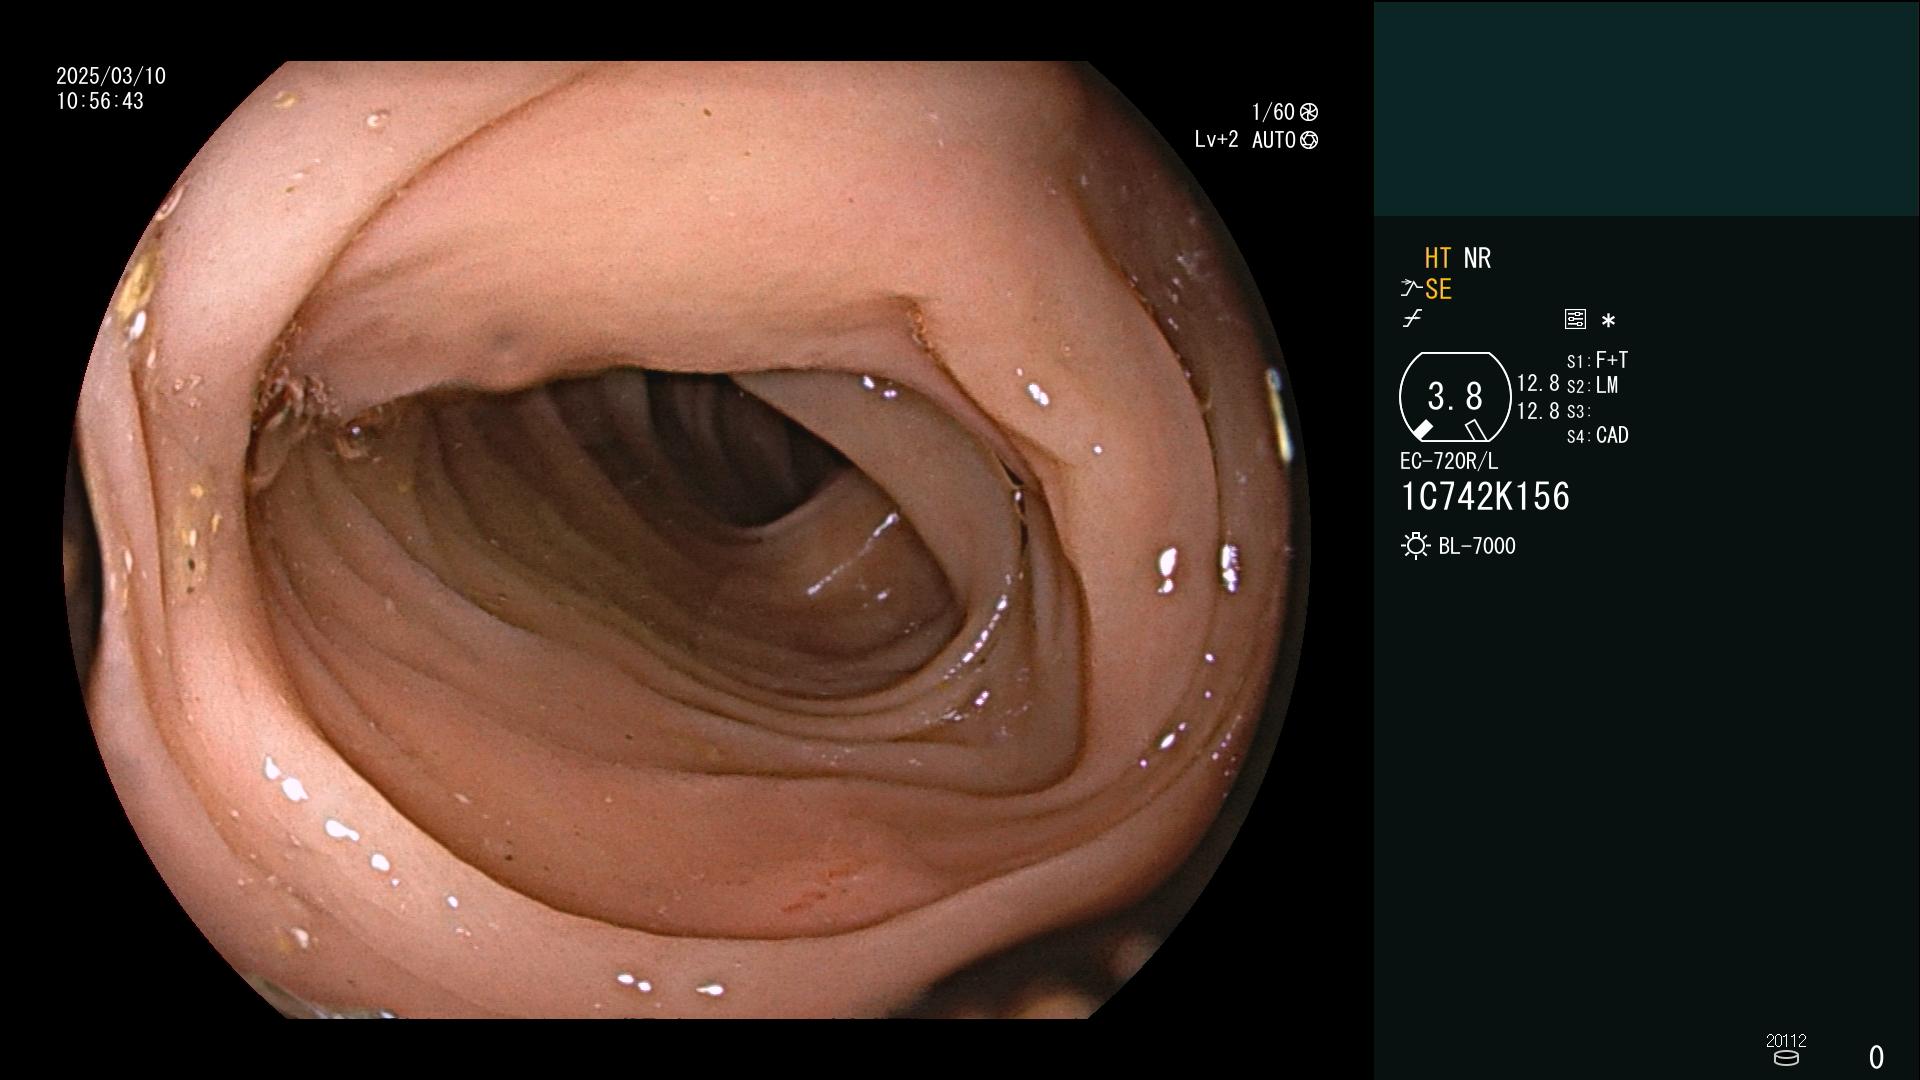Click the asterisk indicator icon

pyautogui.click(x=1608, y=321)
